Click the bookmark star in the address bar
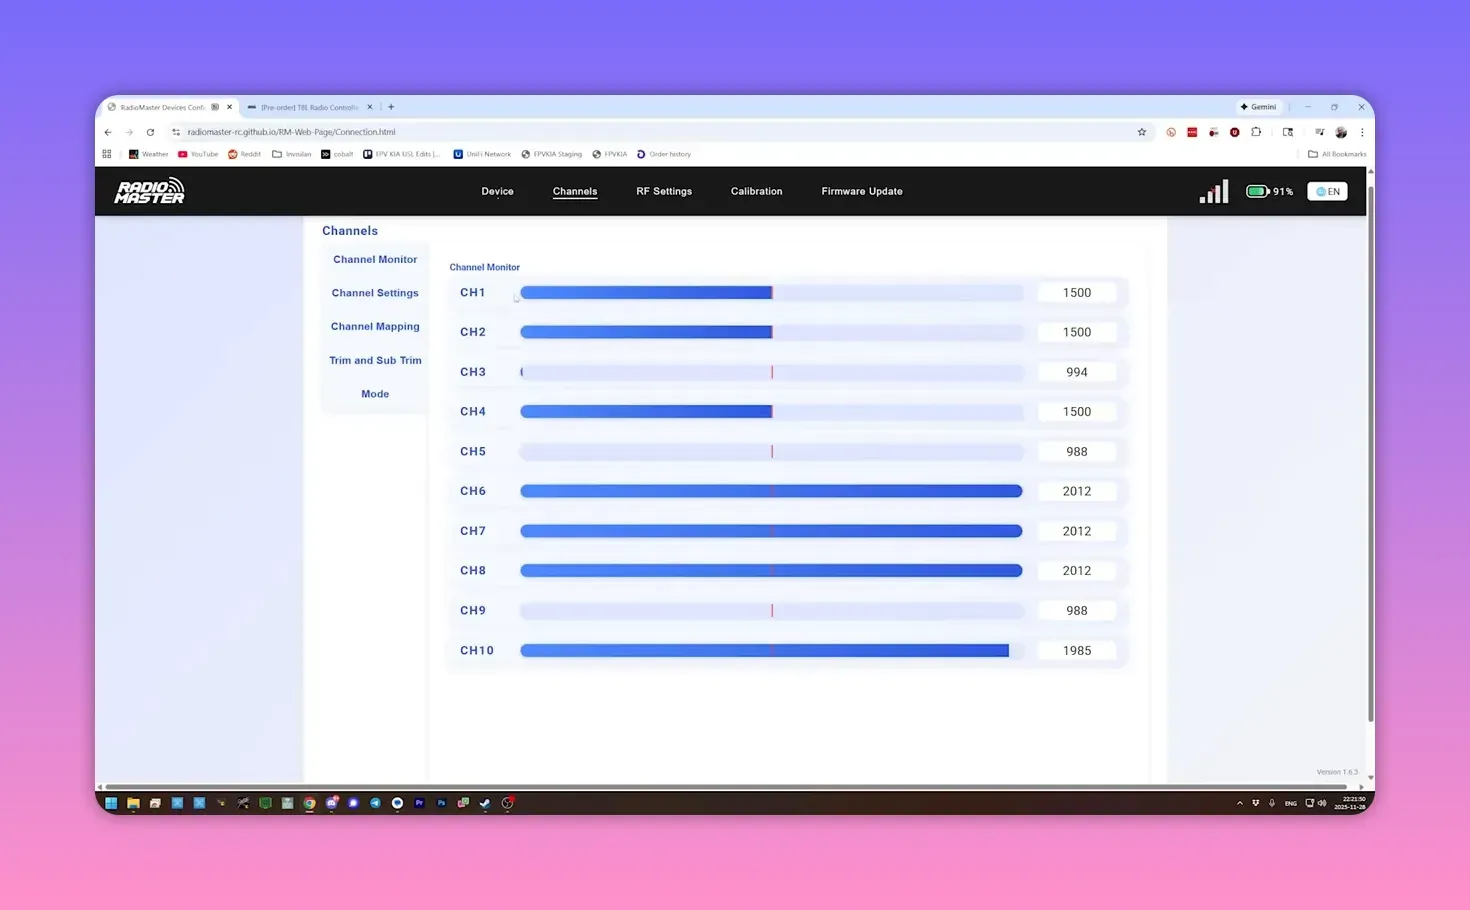 point(1141,131)
